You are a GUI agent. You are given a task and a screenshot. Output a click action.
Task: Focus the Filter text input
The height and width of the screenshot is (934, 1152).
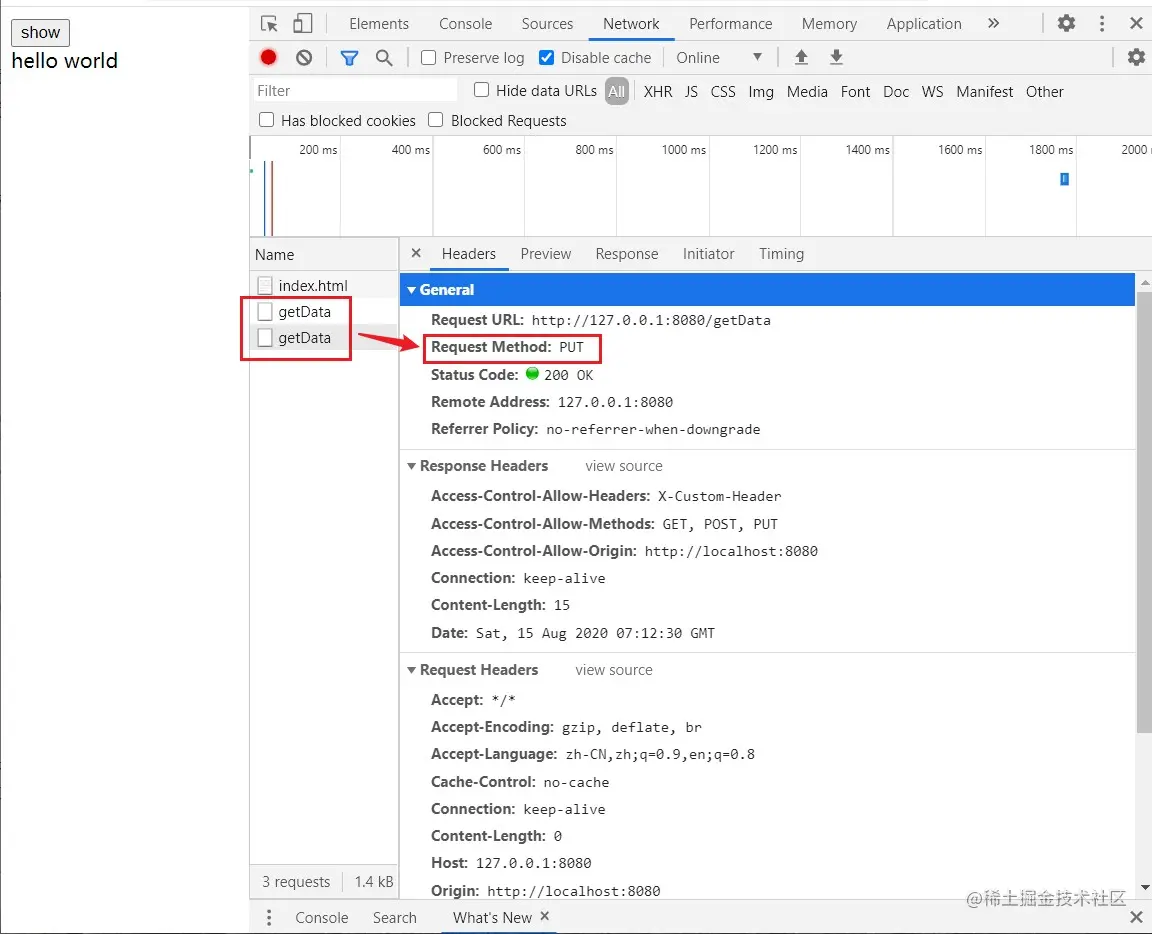[355, 90]
